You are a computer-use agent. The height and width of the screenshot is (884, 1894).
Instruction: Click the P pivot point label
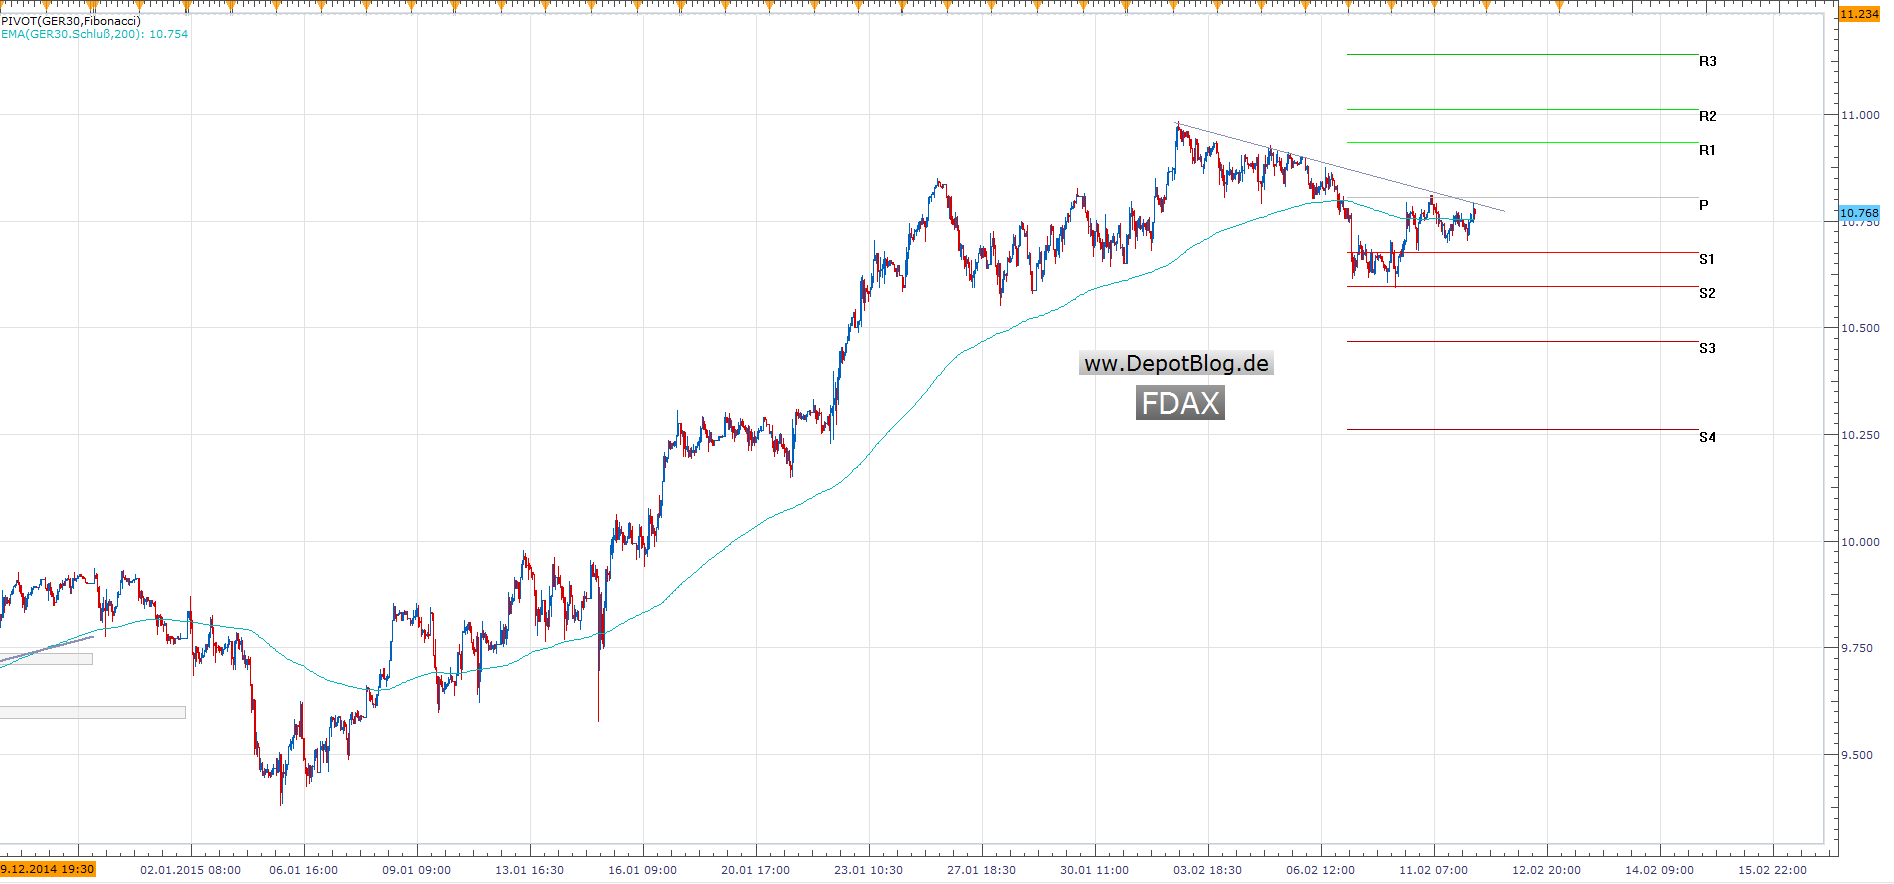point(1704,206)
